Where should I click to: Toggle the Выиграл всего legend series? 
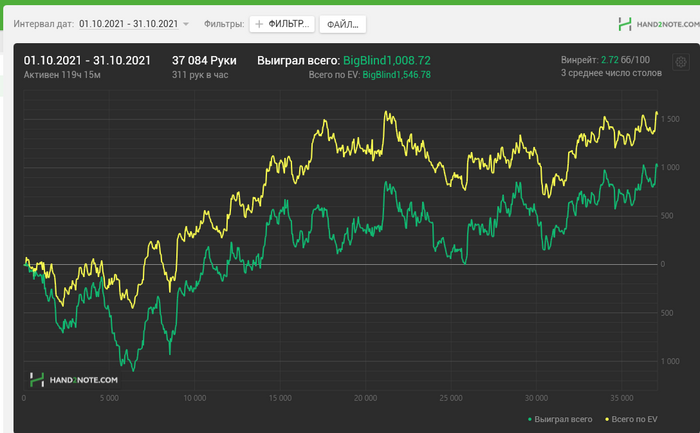(x=560, y=419)
